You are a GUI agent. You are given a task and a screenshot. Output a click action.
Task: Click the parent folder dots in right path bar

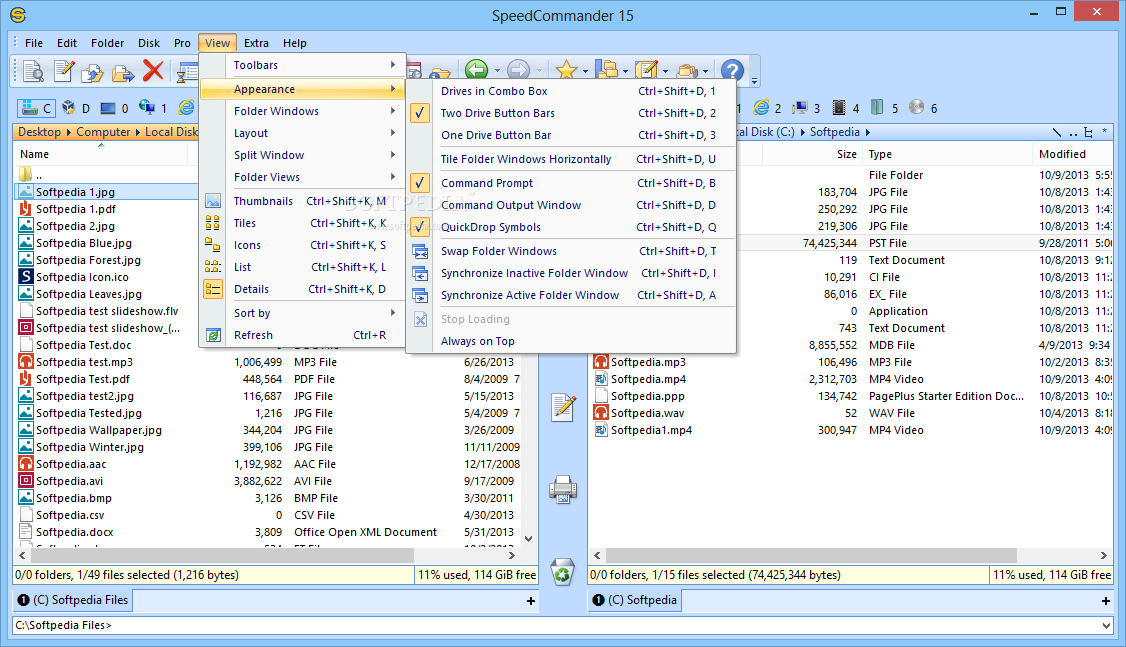(x=1073, y=132)
